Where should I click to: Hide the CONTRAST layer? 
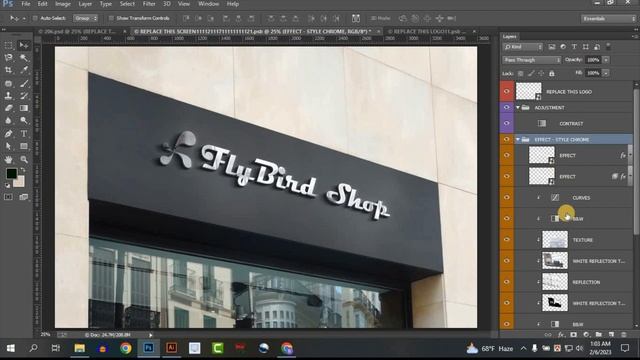point(507,123)
